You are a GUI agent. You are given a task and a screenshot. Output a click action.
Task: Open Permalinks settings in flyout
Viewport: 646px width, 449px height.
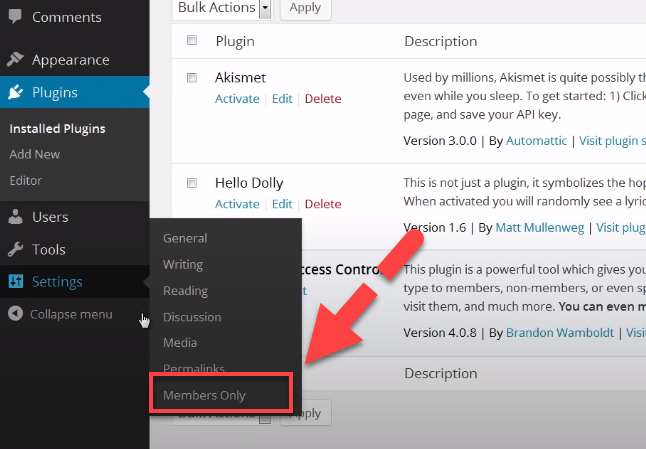pos(194,368)
